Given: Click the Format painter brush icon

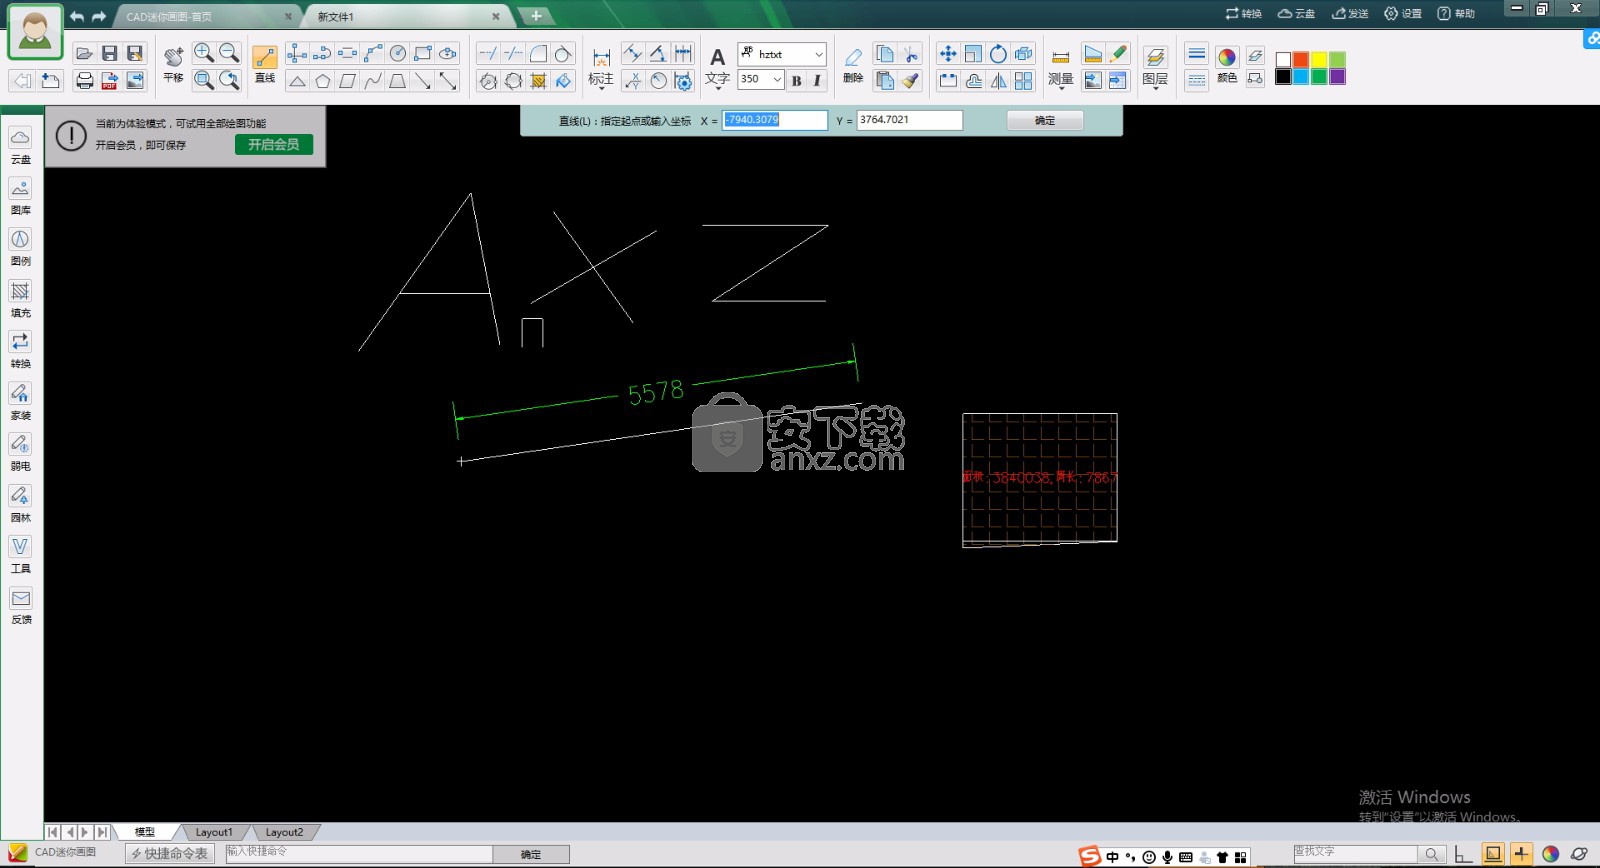Looking at the screenshot, I should (910, 81).
